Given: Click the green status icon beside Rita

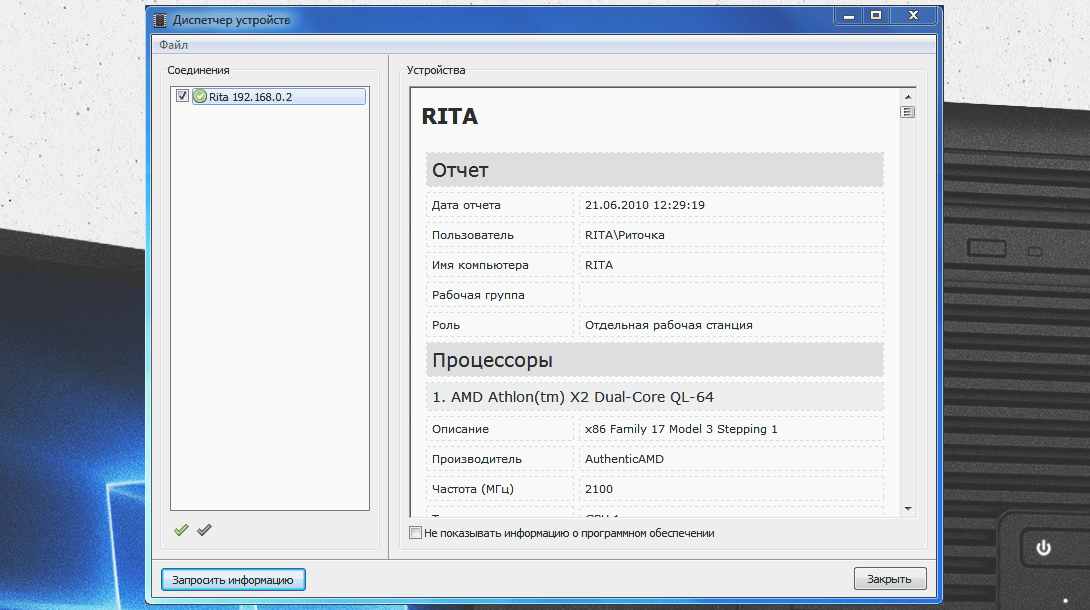Looking at the screenshot, I should click(x=200, y=97).
